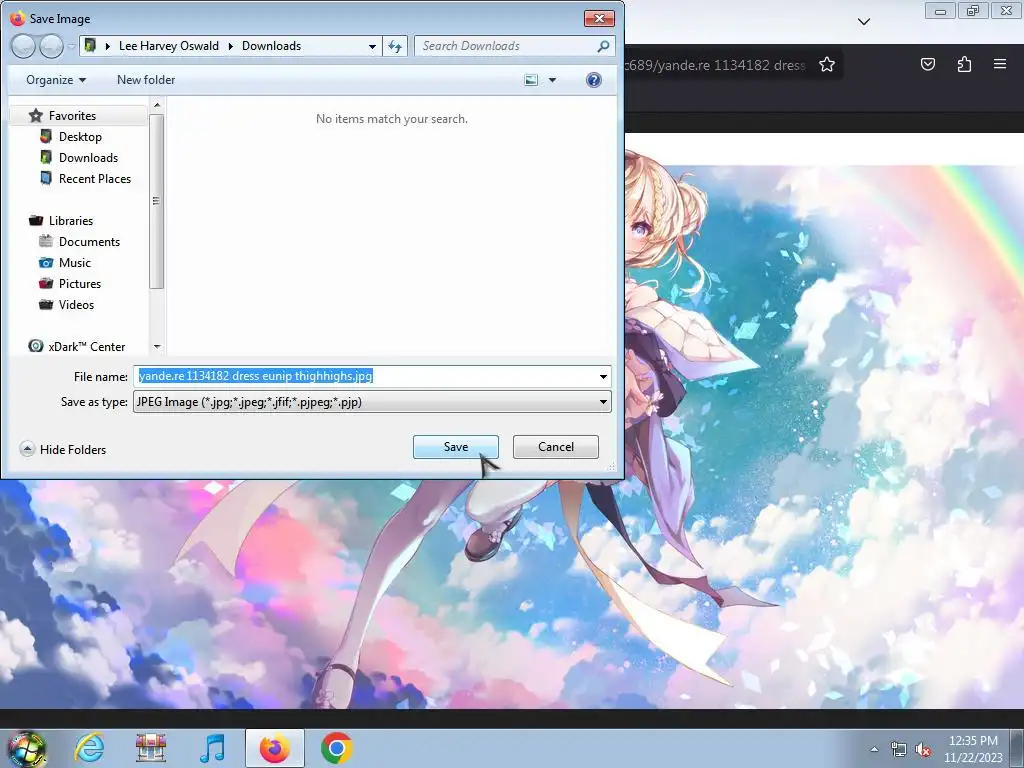
Task: Launch Google Chrome from the taskbar
Action: pos(337,748)
